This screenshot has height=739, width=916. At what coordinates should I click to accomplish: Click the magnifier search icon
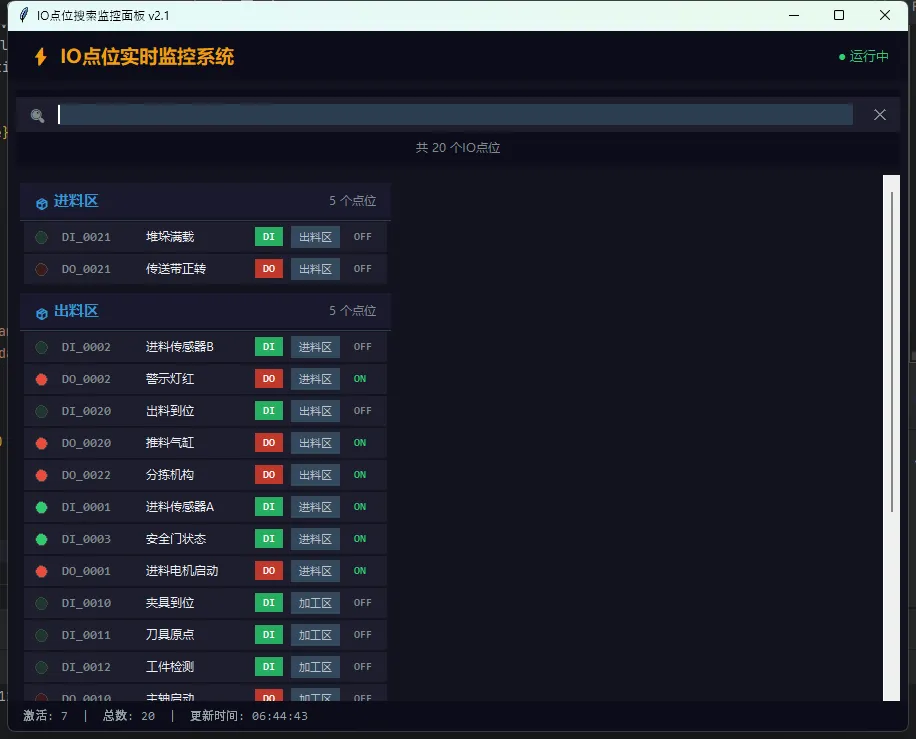tap(38, 116)
